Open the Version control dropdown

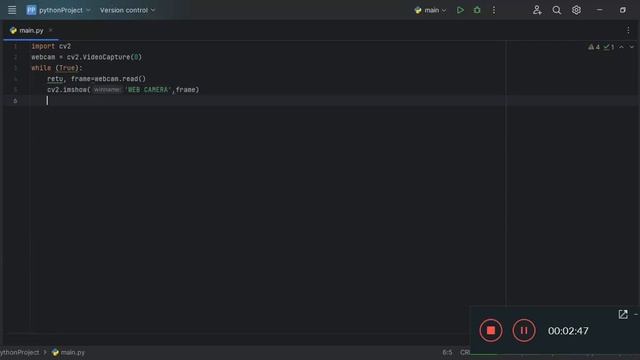point(127,10)
